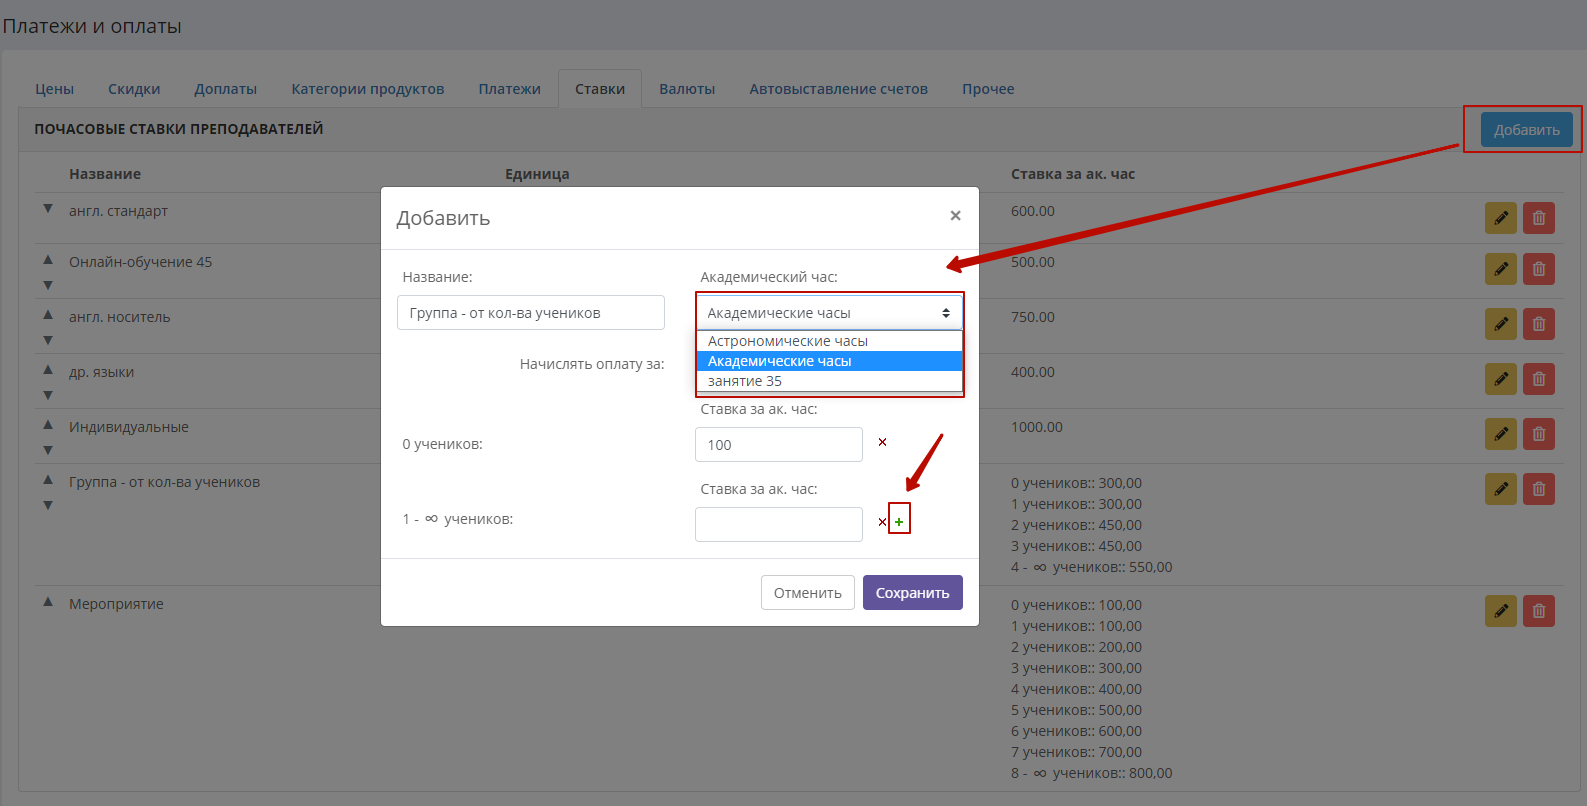
Task: Remove the 0 учеников rate row
Action: pos(882,442)
